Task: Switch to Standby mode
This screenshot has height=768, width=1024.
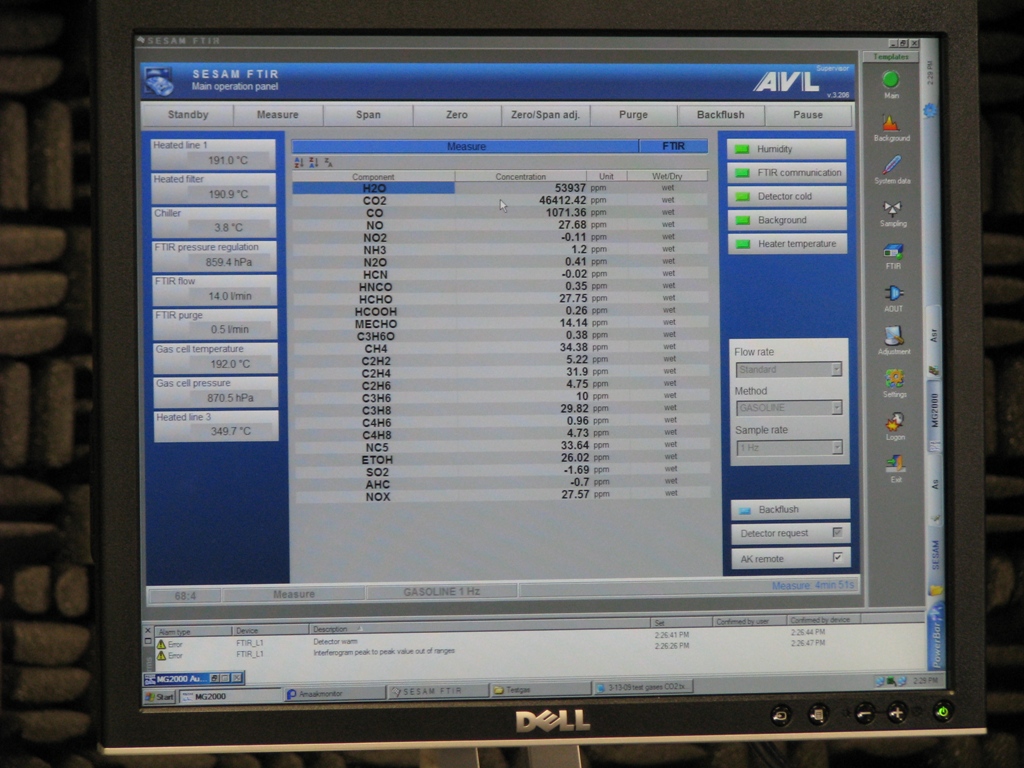Action: pos(188,115)
